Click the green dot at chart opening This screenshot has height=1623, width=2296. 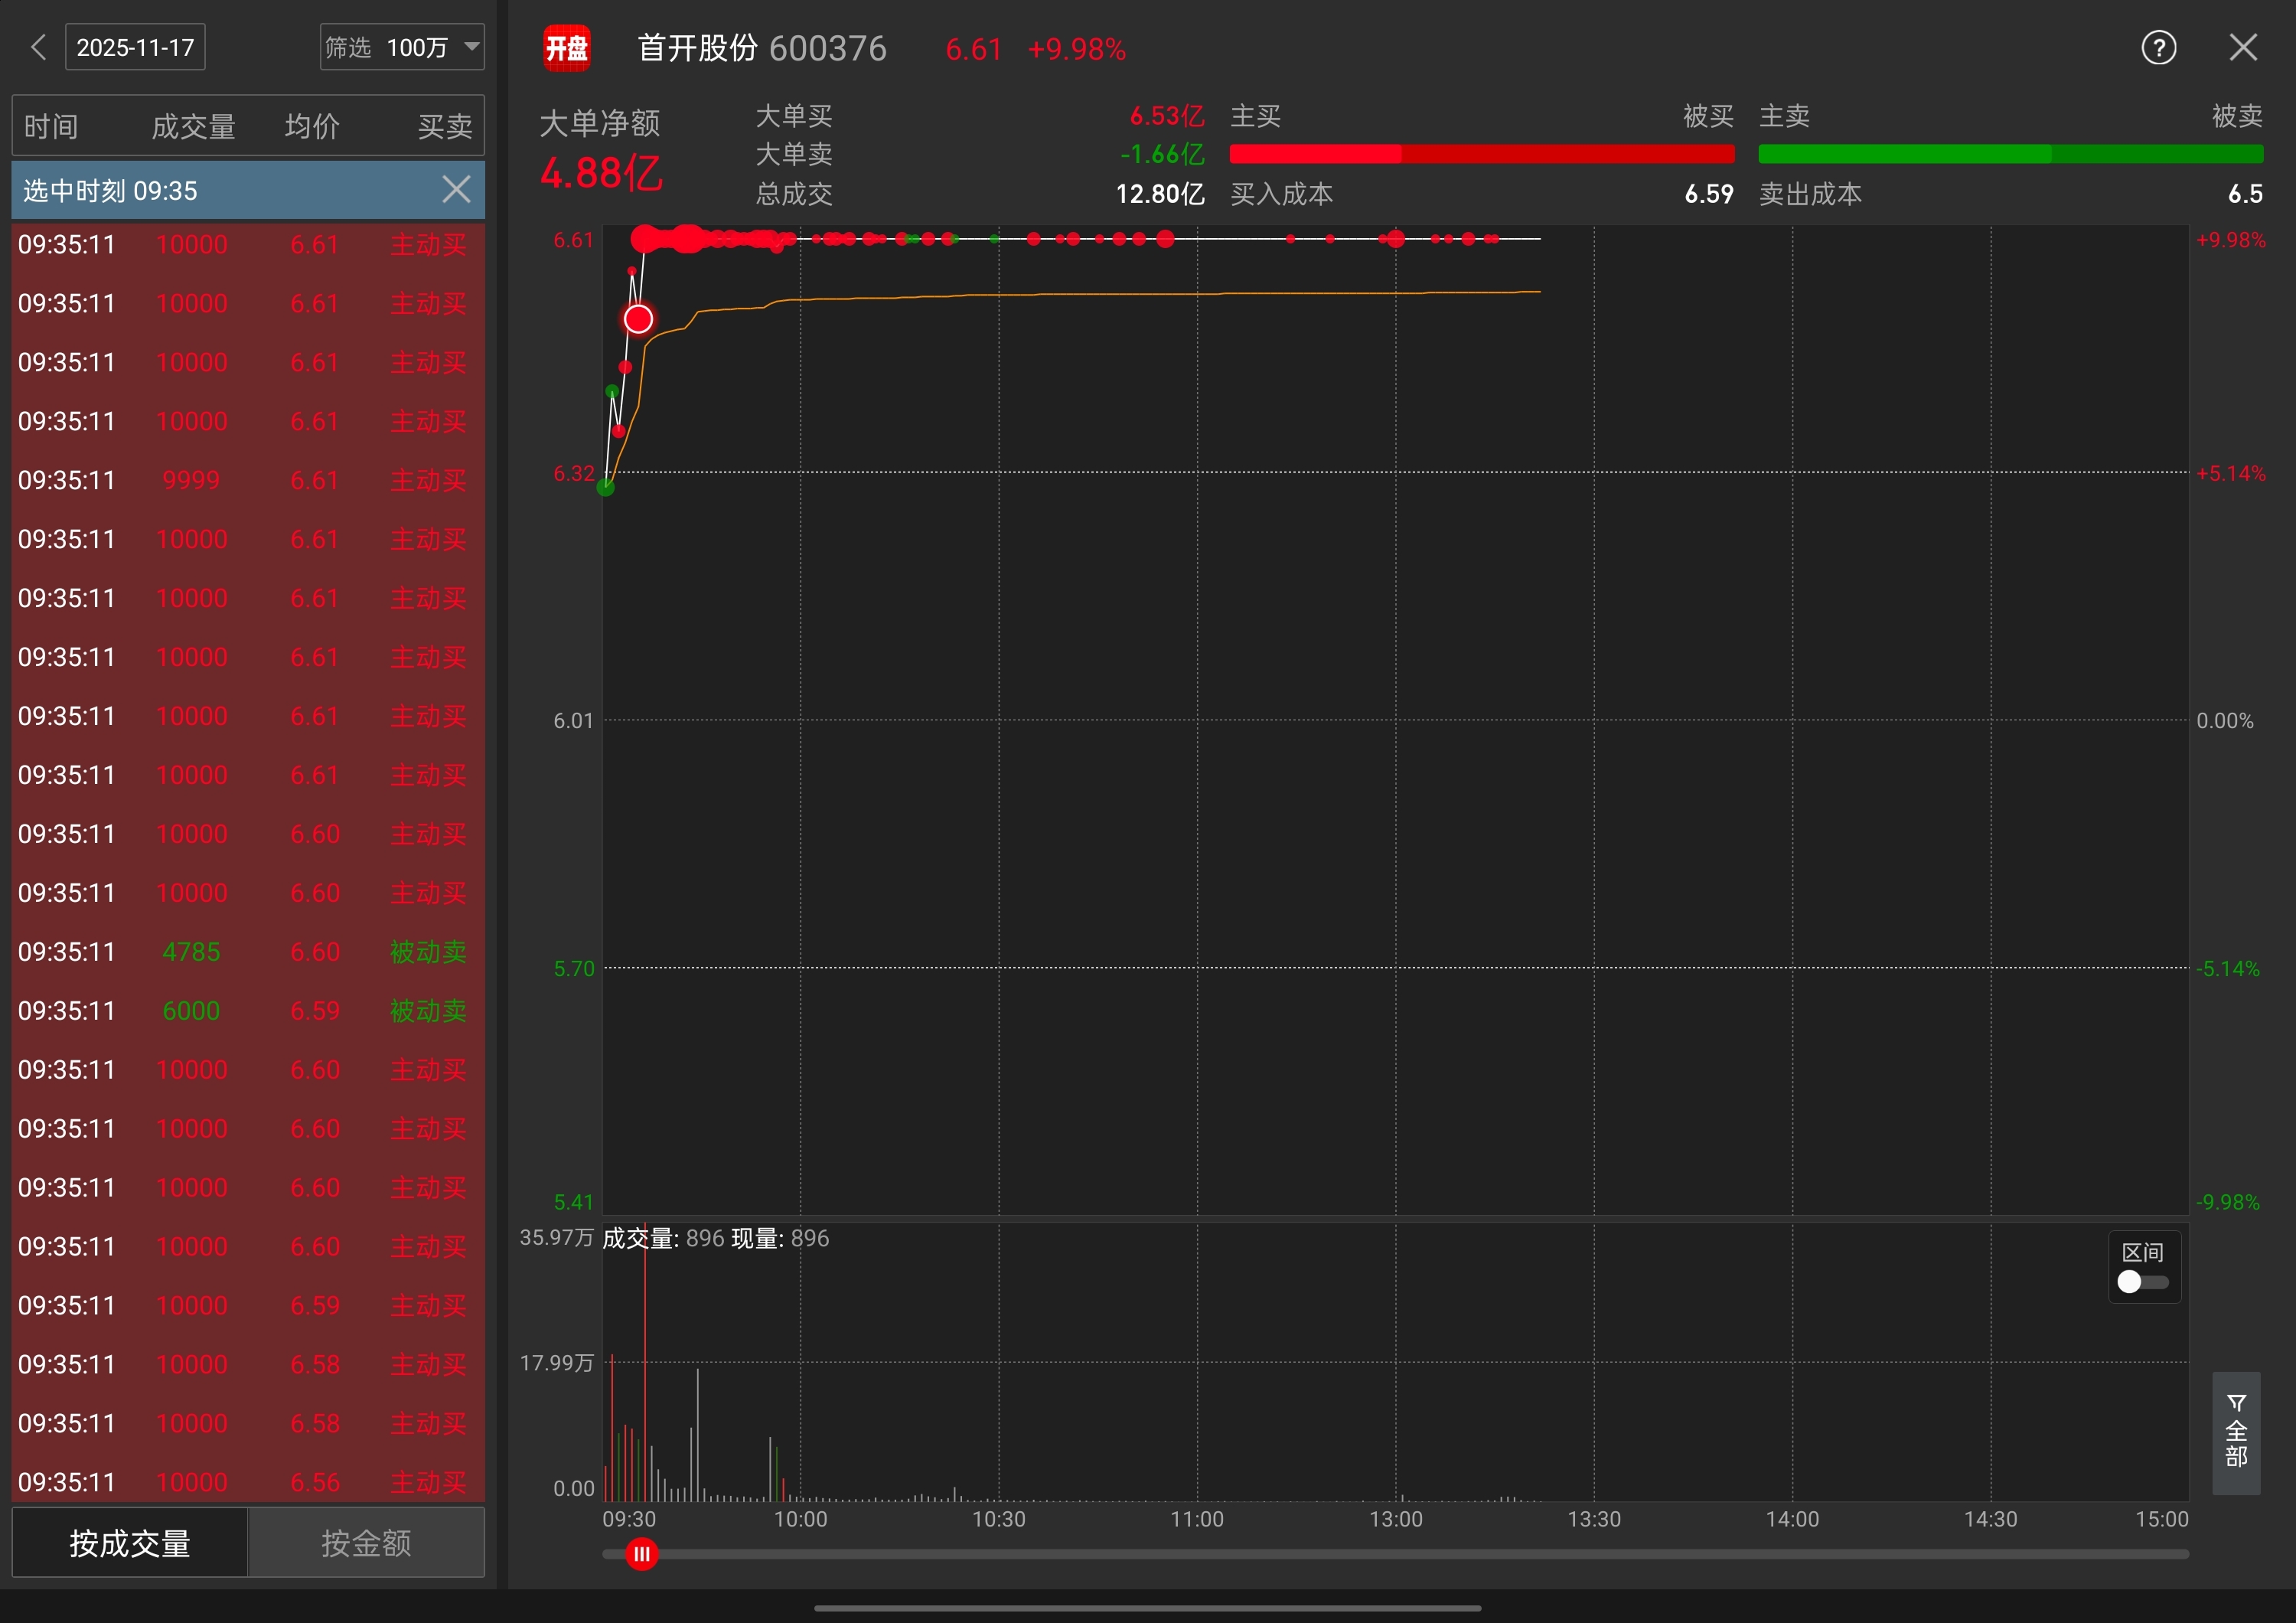click(606, 488)
